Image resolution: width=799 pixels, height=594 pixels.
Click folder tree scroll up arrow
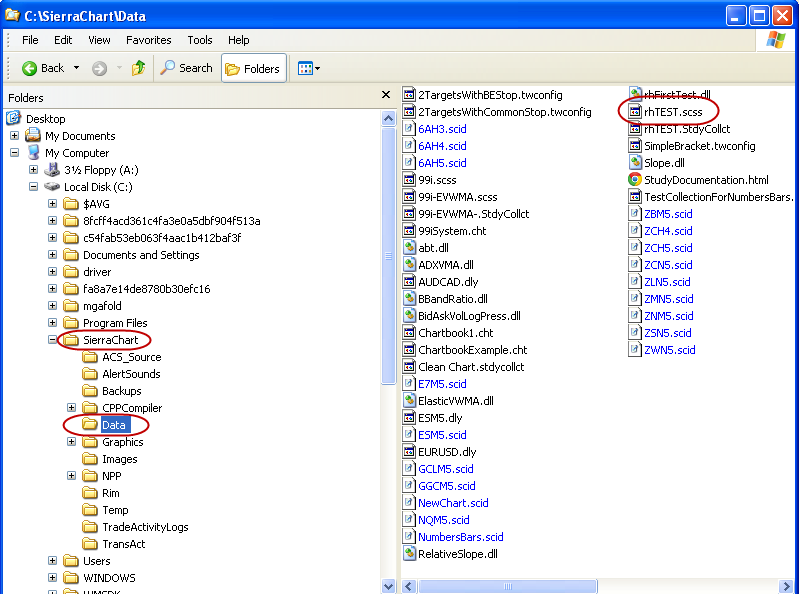pyautogui.click(x=388, y=119)
